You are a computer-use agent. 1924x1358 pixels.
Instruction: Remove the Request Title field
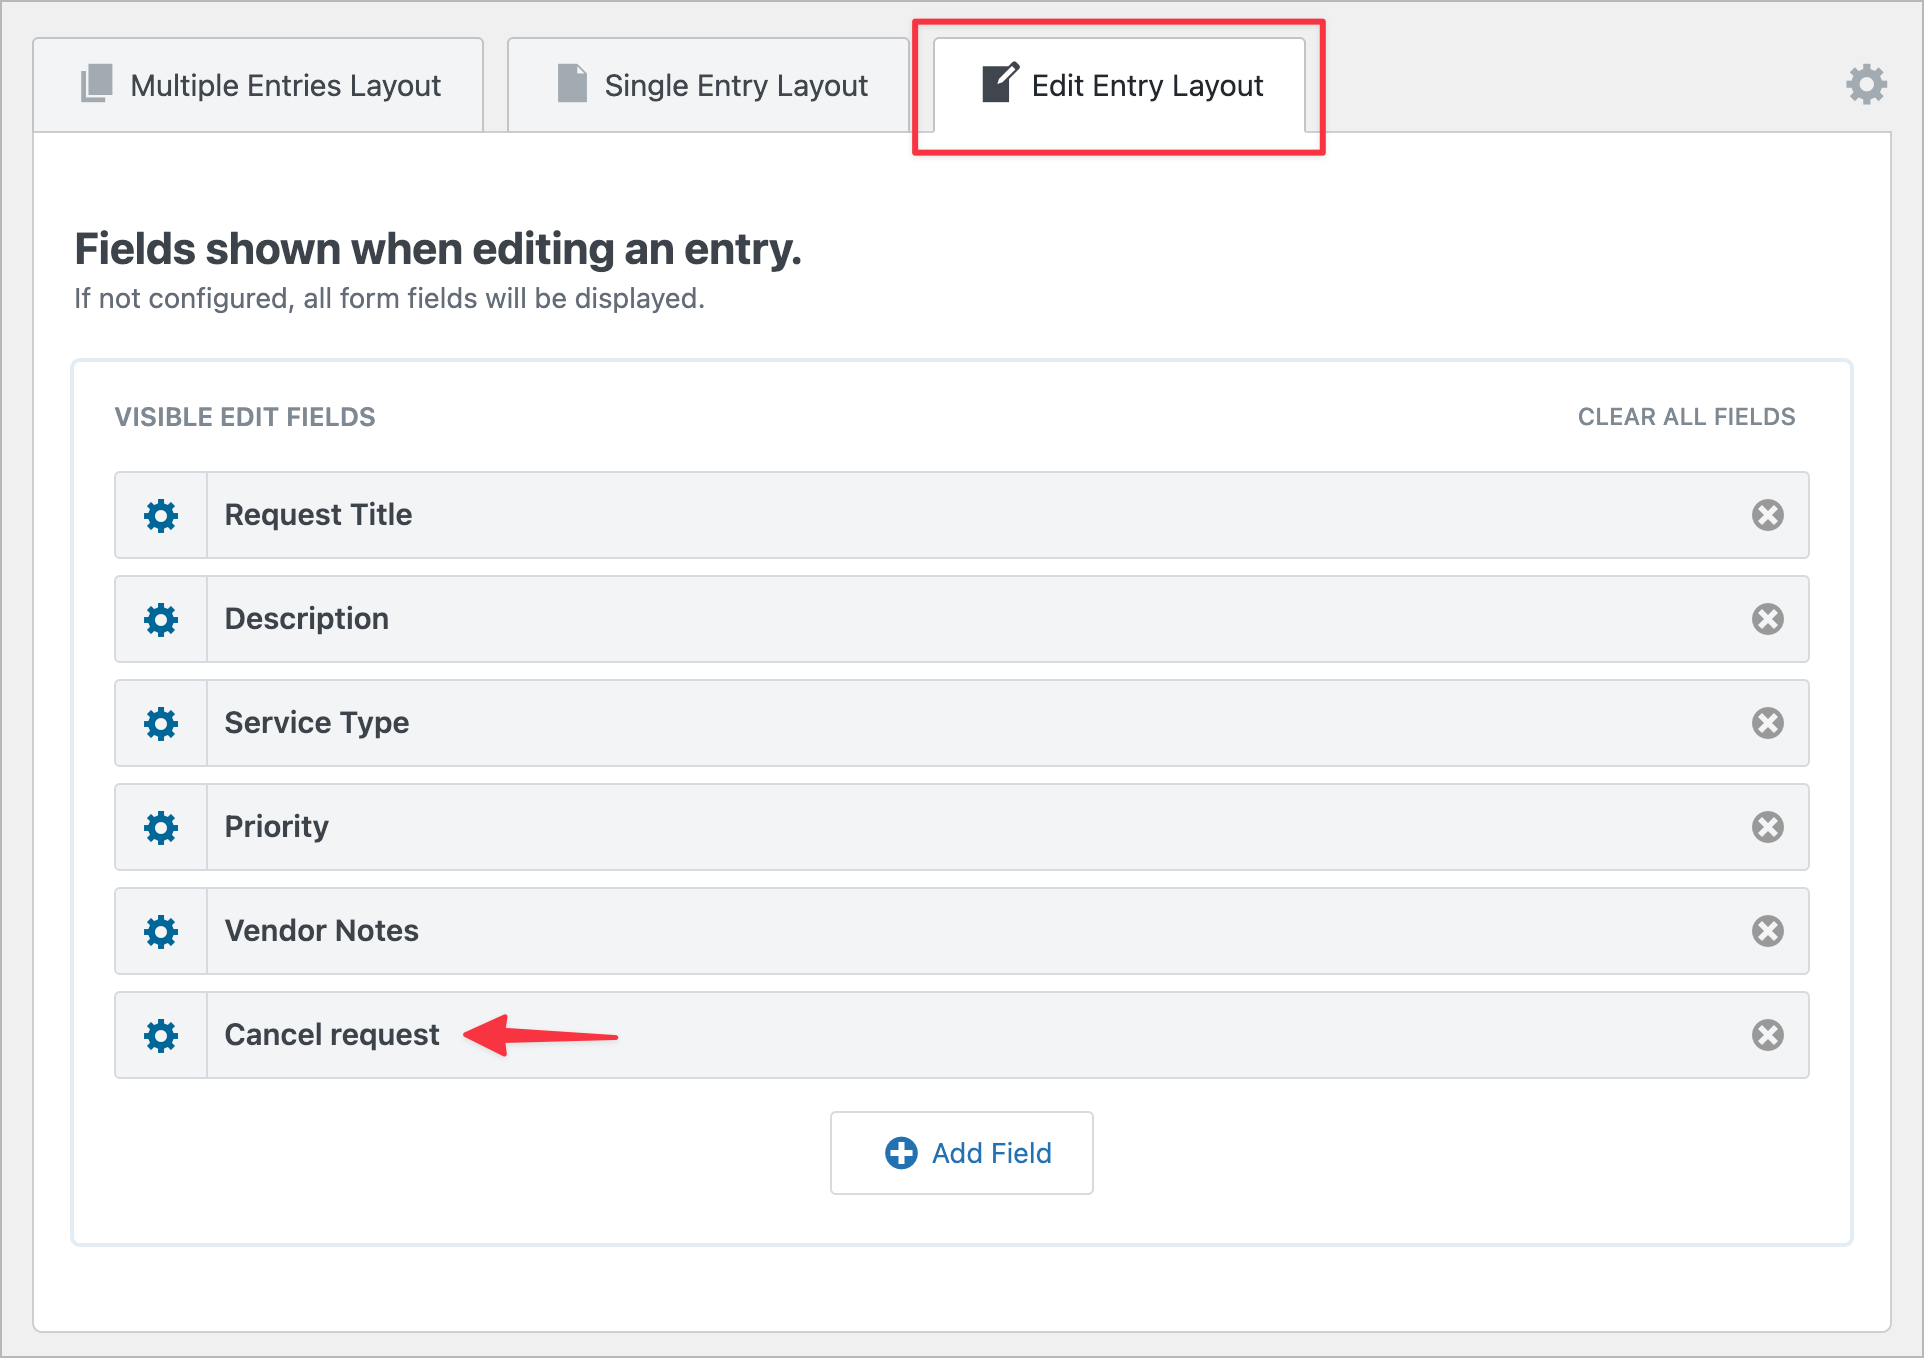pos(1767,515)
